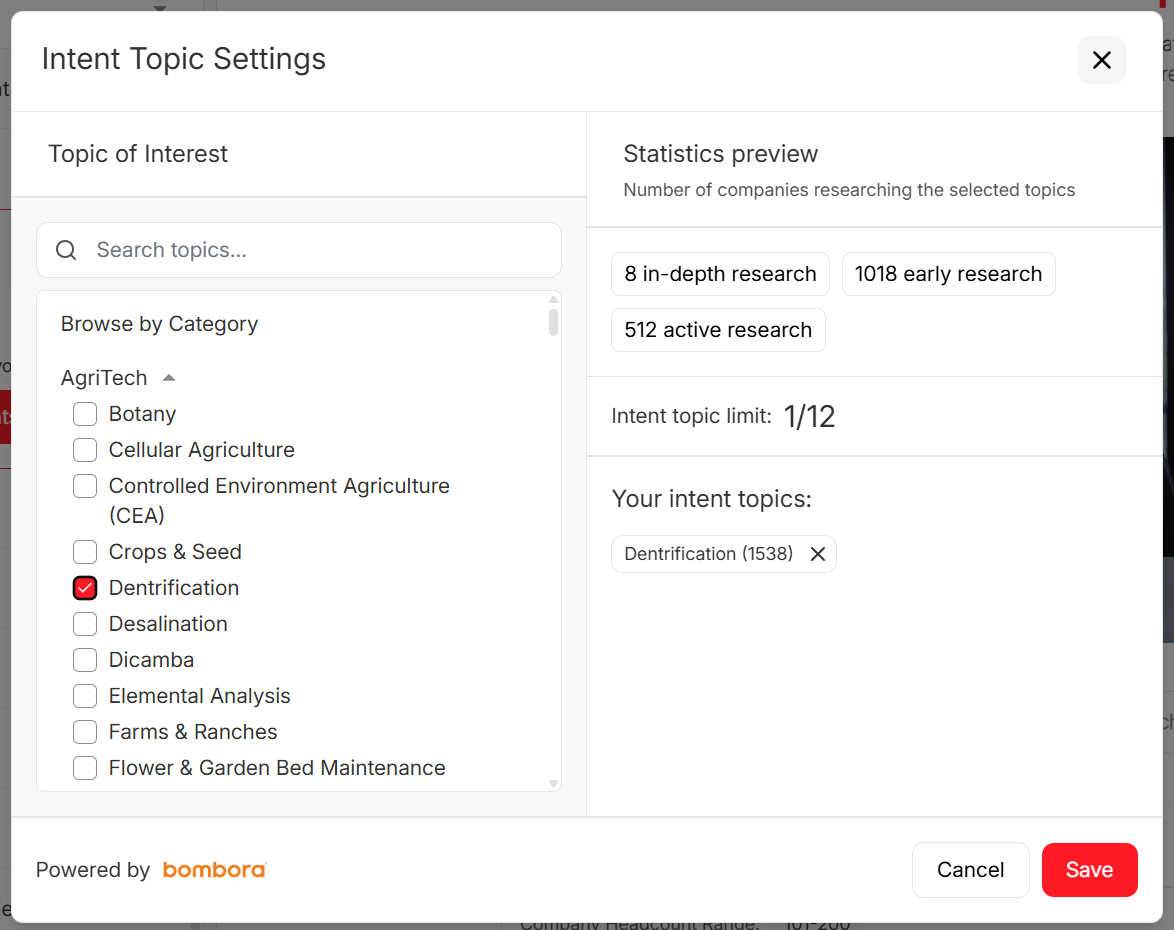Uncheck the Dentrification checkbox

pyautogui.click(x=85, y=588)
